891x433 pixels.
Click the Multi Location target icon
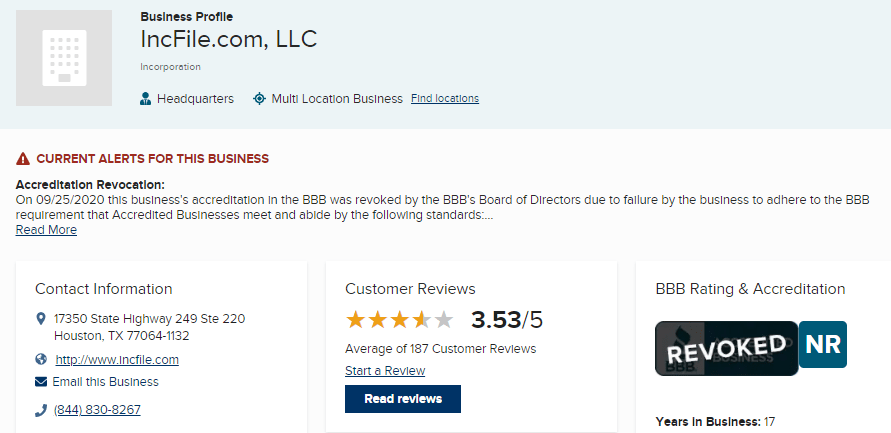(259, 98)
